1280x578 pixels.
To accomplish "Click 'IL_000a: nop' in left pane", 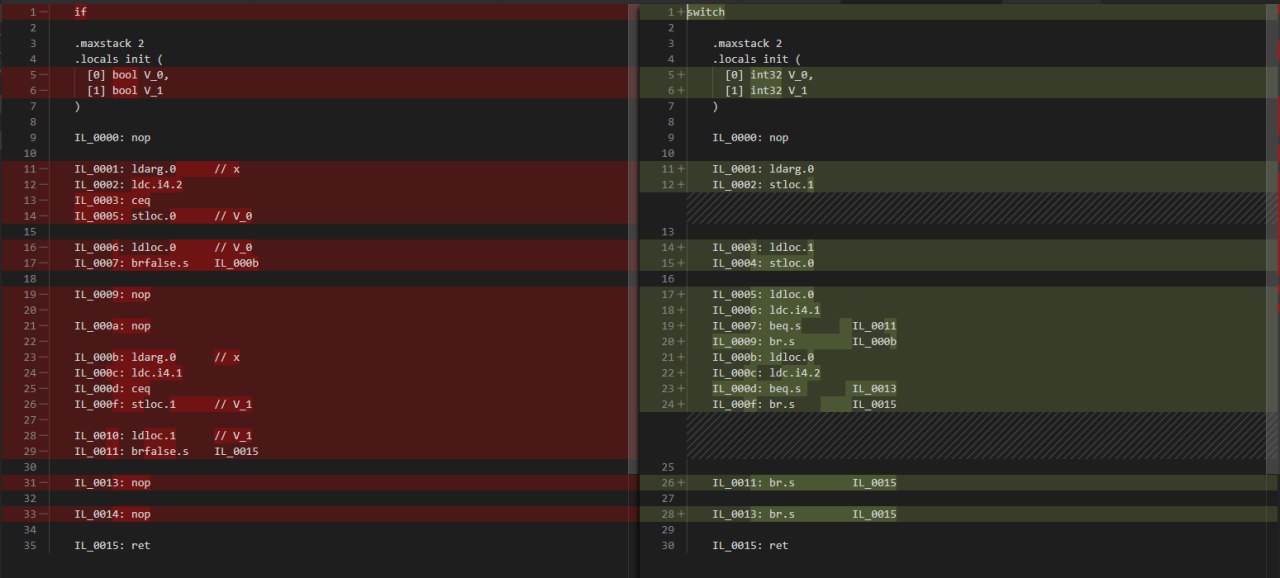I will click(x=112, y=326).
